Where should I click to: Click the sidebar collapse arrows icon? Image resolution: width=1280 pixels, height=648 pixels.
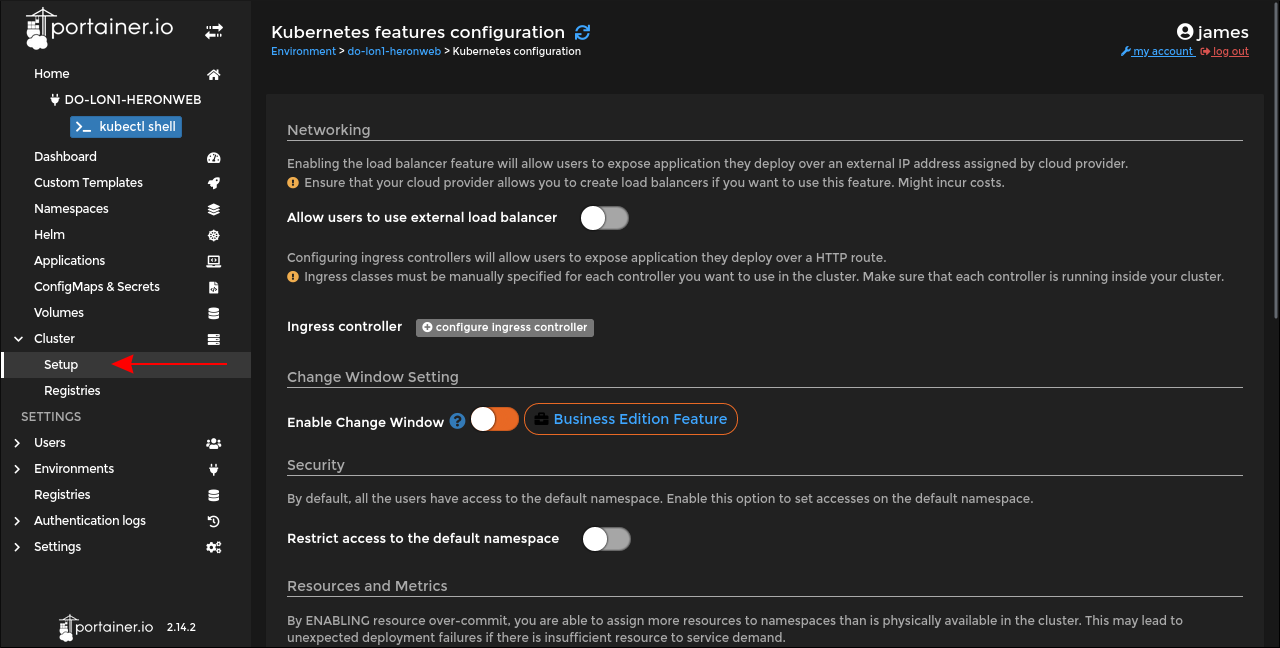(x=214, y=32)
